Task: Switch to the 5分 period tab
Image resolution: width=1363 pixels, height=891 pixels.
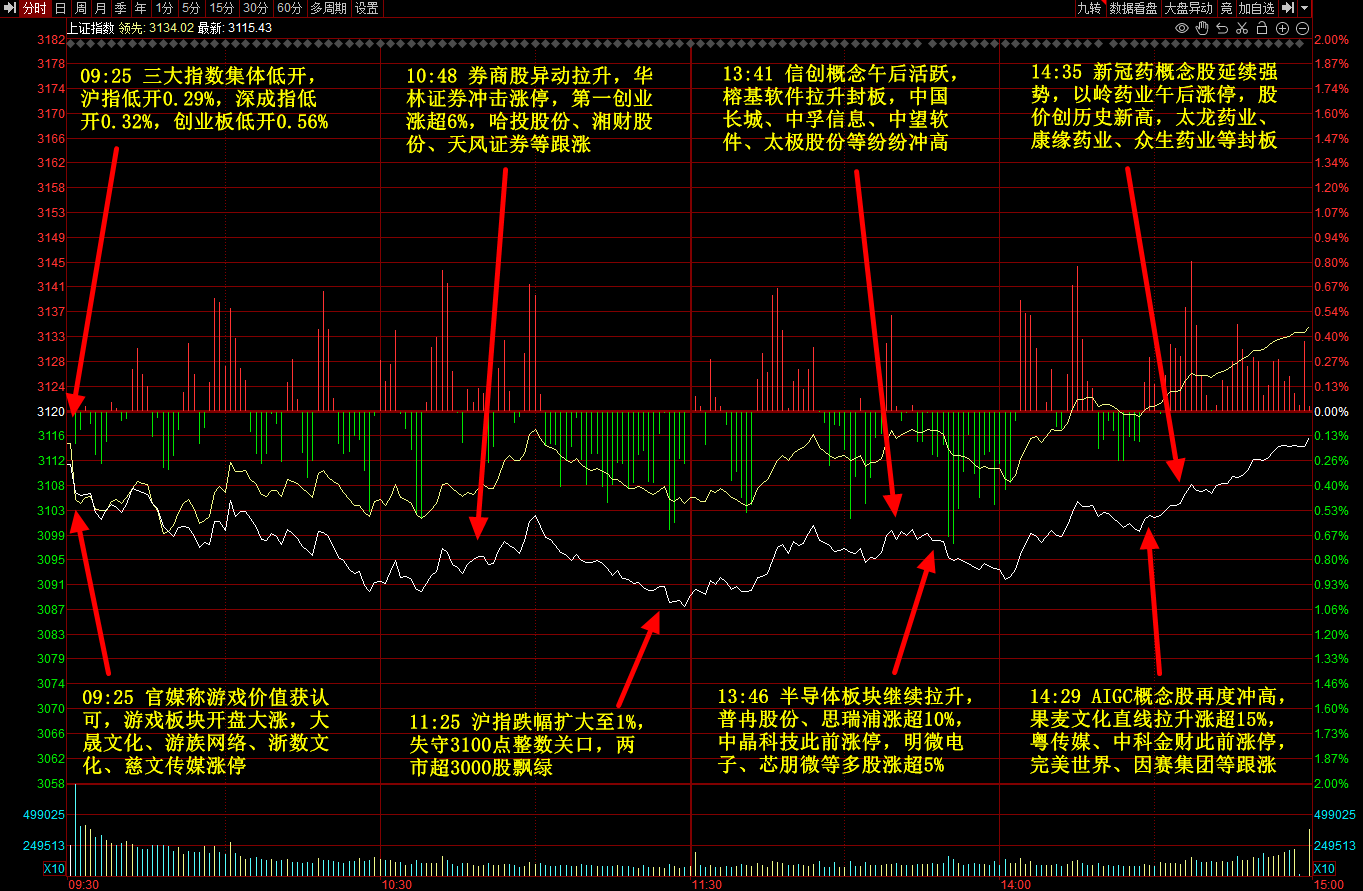Action: (x=191, y=8)
